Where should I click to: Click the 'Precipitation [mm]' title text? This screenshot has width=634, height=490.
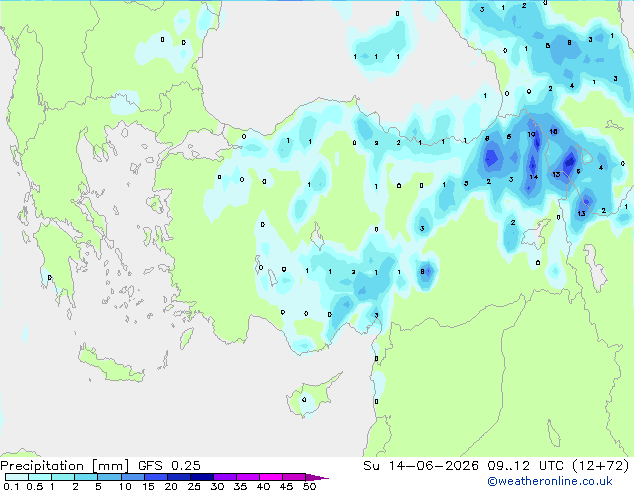65,466
